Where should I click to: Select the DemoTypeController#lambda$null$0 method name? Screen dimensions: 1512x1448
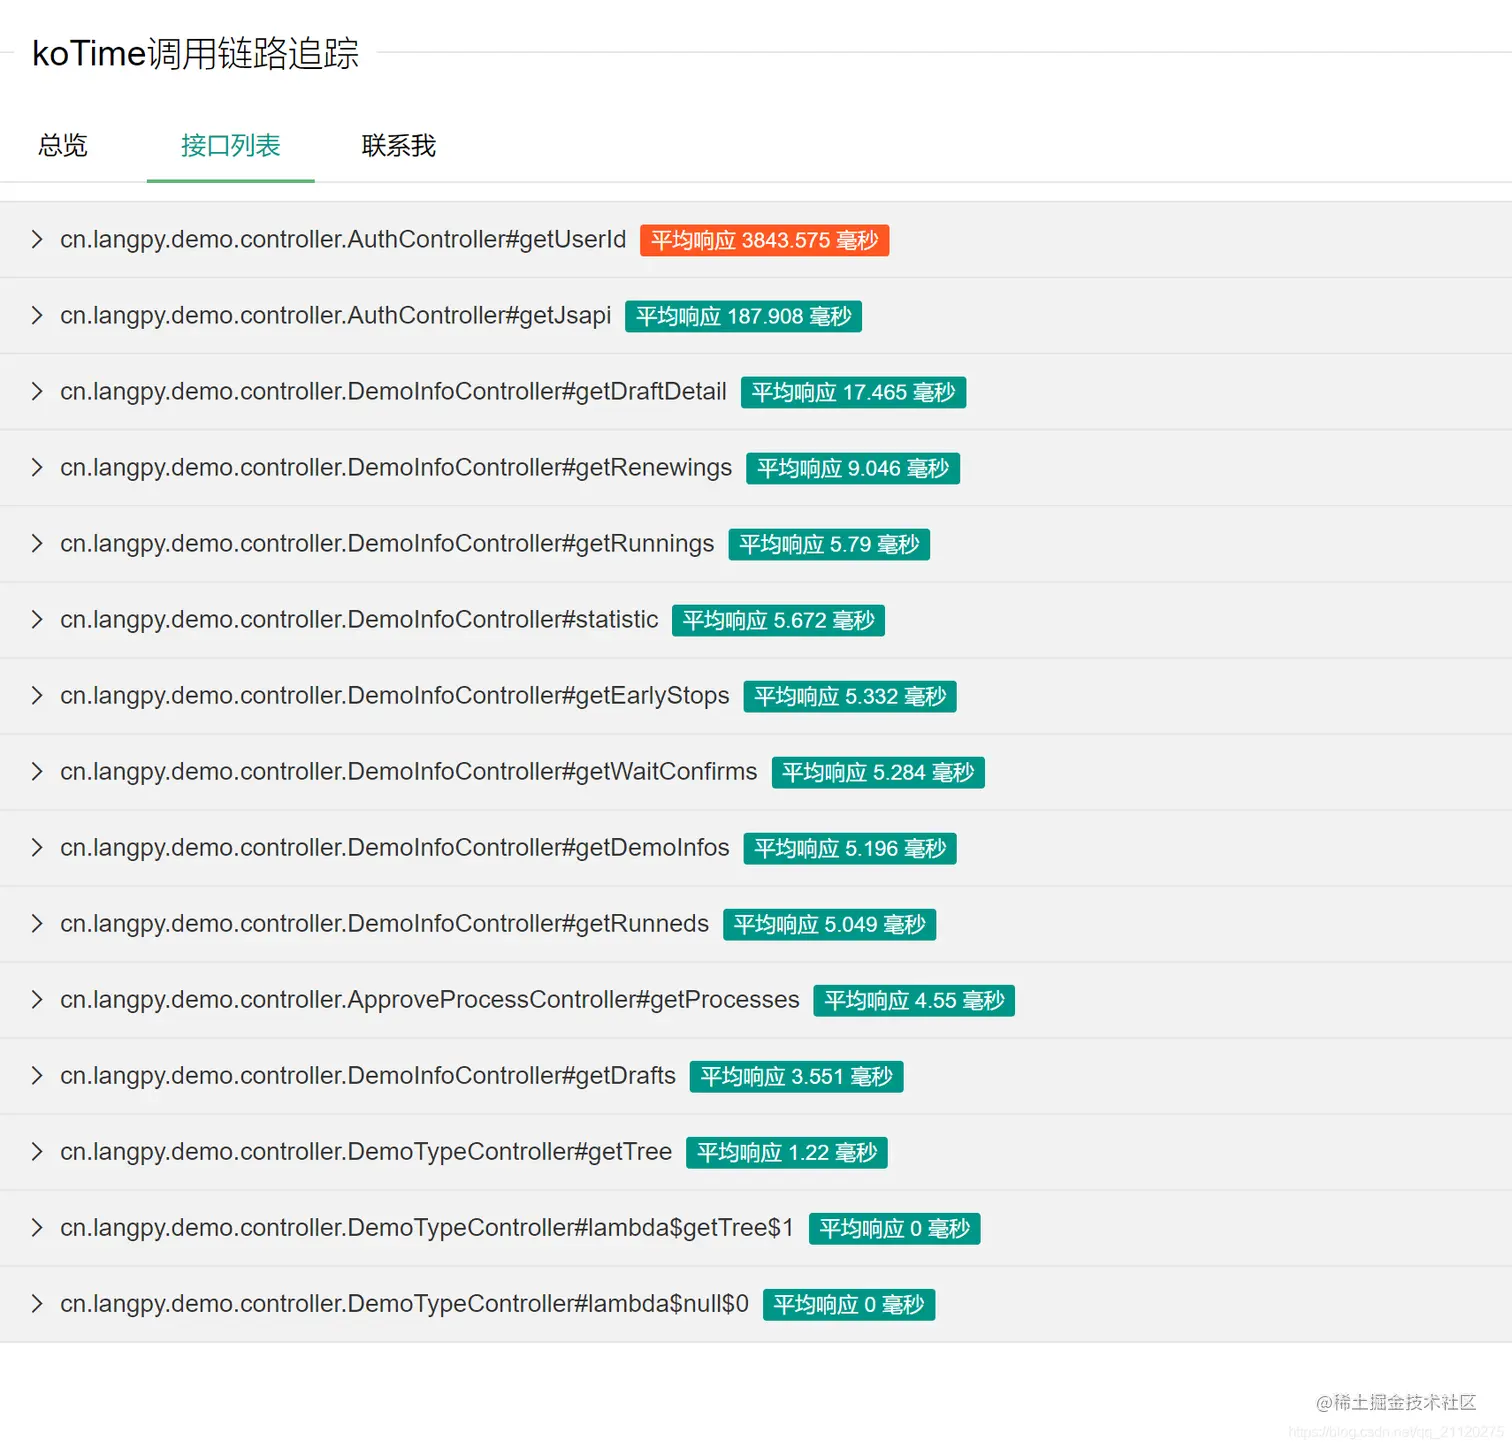pyautogui.click(x=404, y=1304)
